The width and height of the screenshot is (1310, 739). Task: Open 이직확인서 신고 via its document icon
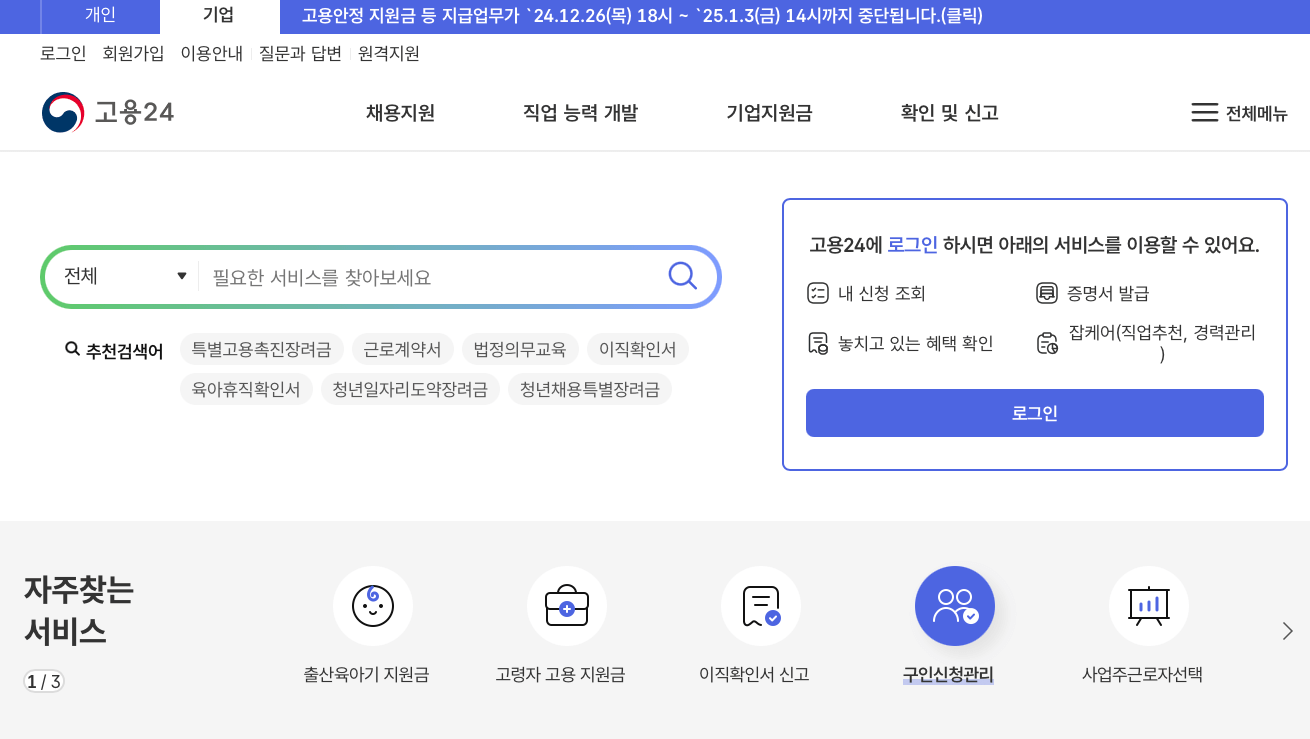point(761,605)
